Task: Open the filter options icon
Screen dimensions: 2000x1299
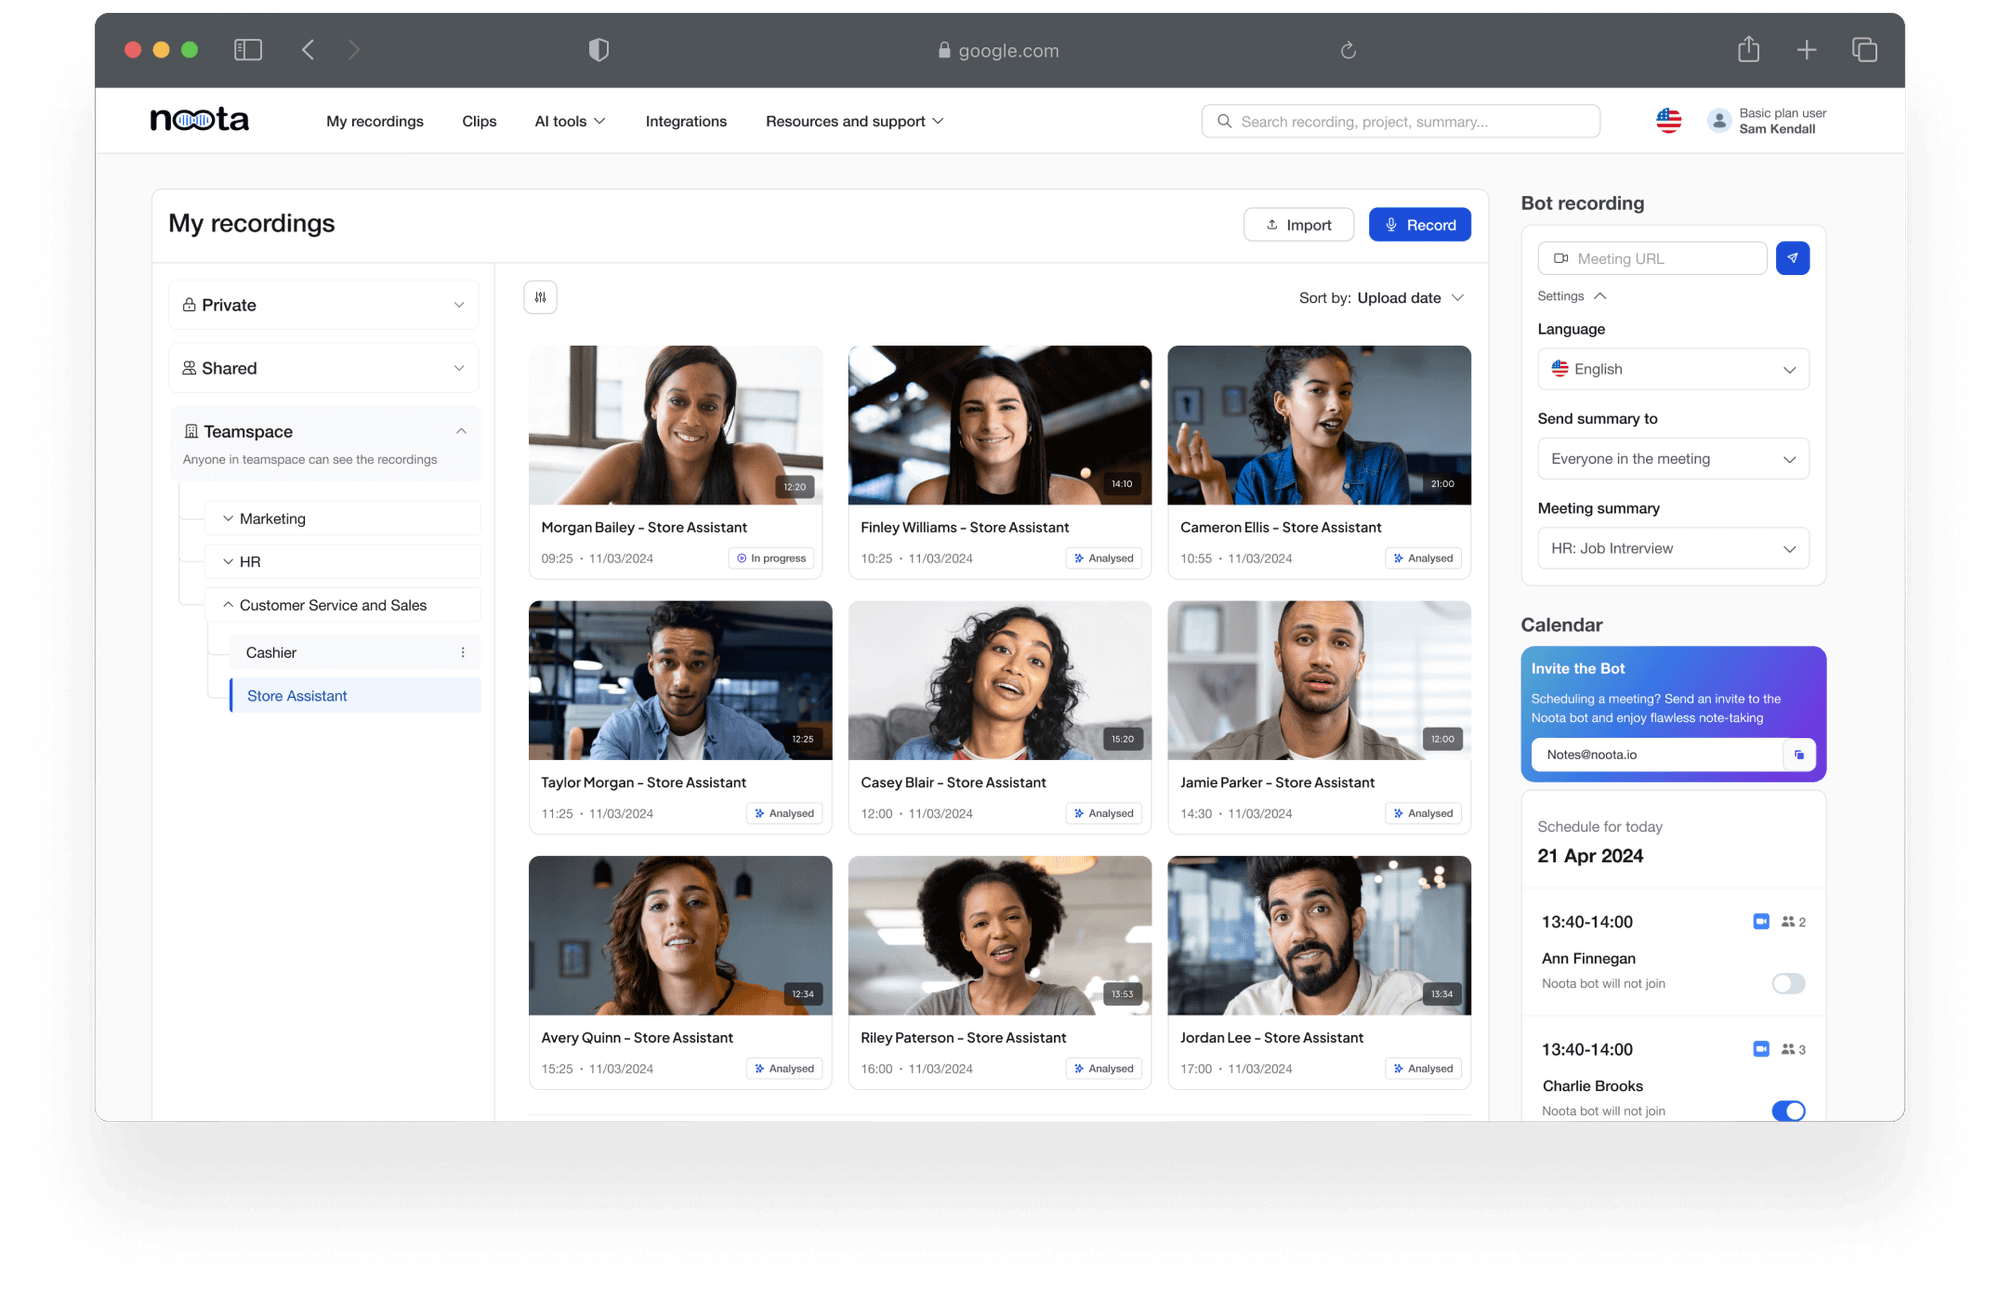Action: [x=540, y=297]
